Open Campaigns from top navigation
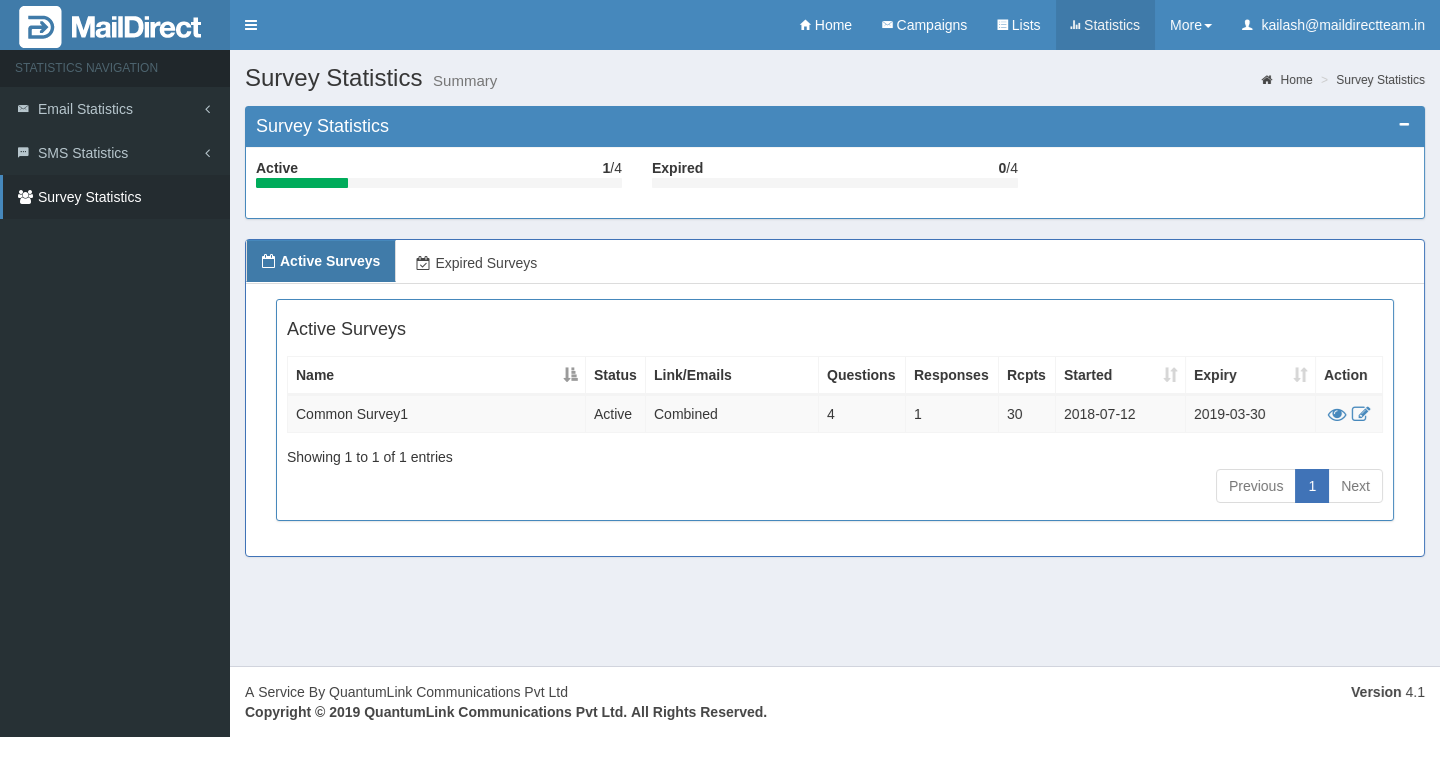 click(924, 25)
